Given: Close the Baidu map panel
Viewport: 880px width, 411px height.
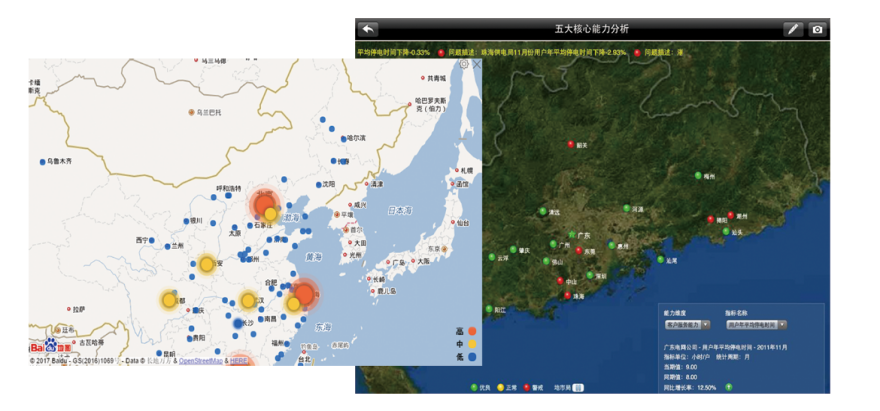Looking at the screenshot, I should (x=476, y=64).
